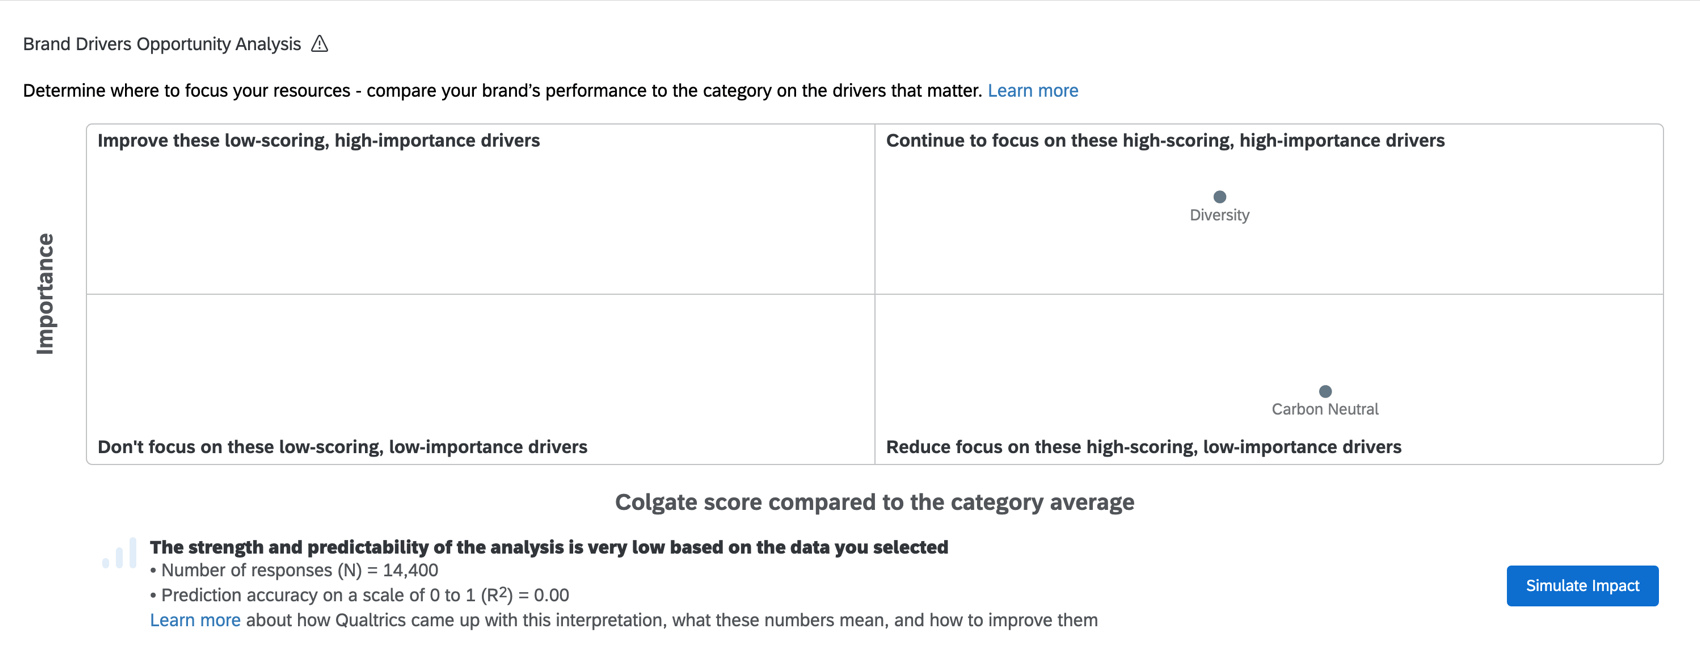
Task: Click the Importance axis label
Action: 45,292
